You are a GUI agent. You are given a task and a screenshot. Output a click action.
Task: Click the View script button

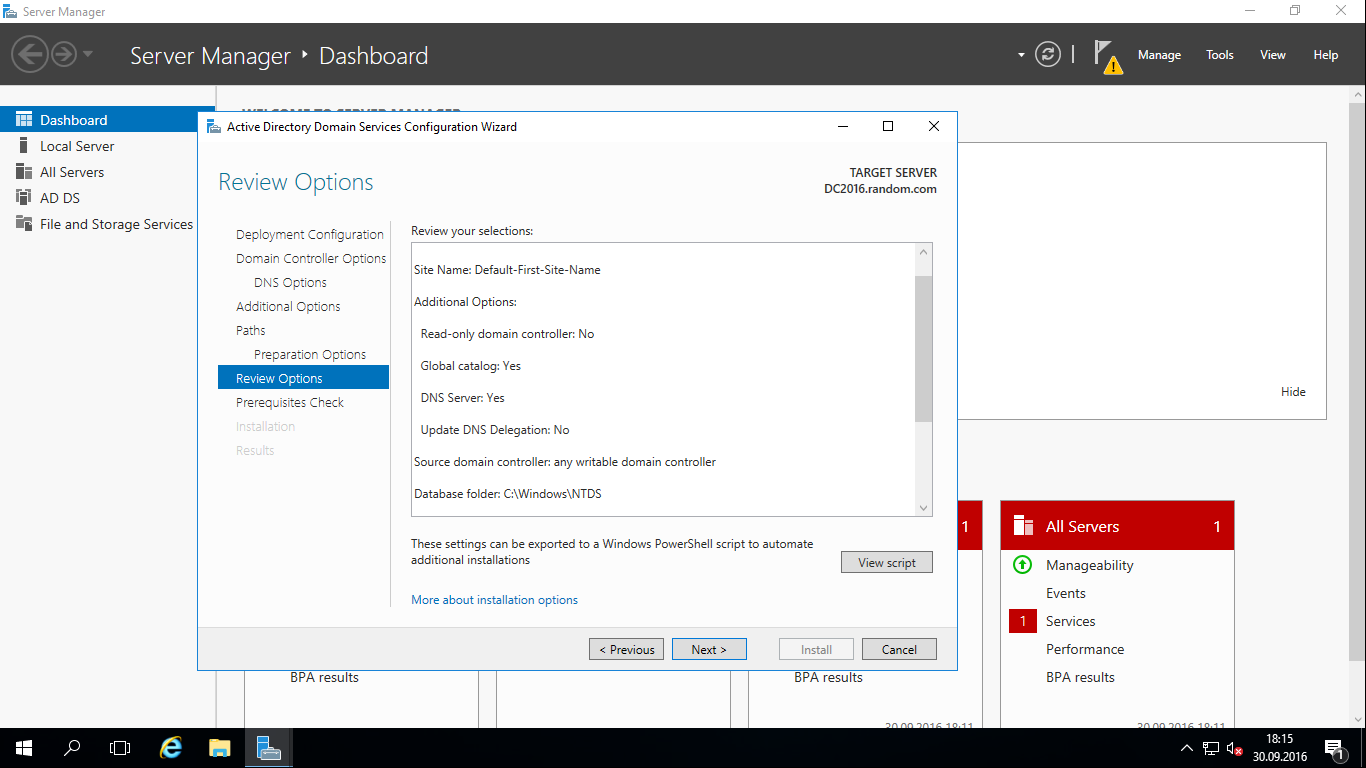[x=887, y=563]
